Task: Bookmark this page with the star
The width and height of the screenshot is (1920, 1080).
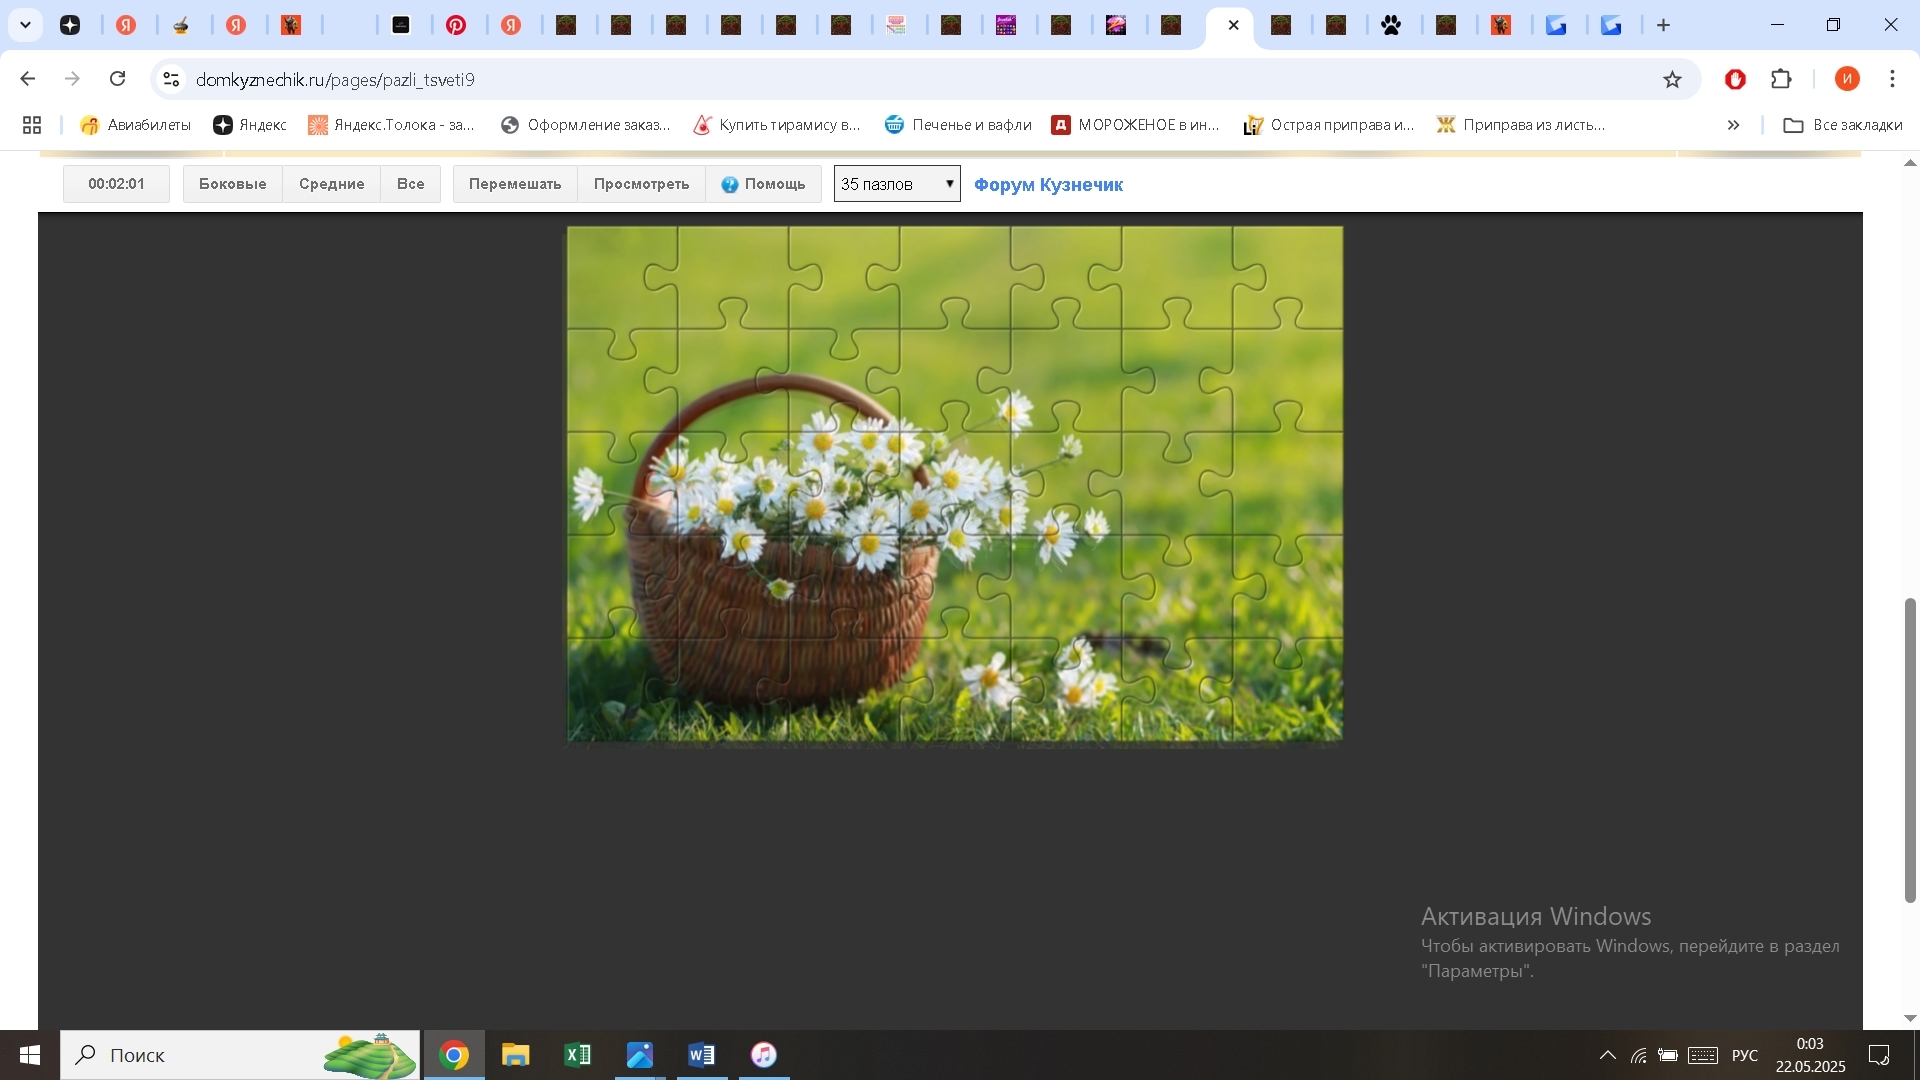Action: (x=1672, y=79)
